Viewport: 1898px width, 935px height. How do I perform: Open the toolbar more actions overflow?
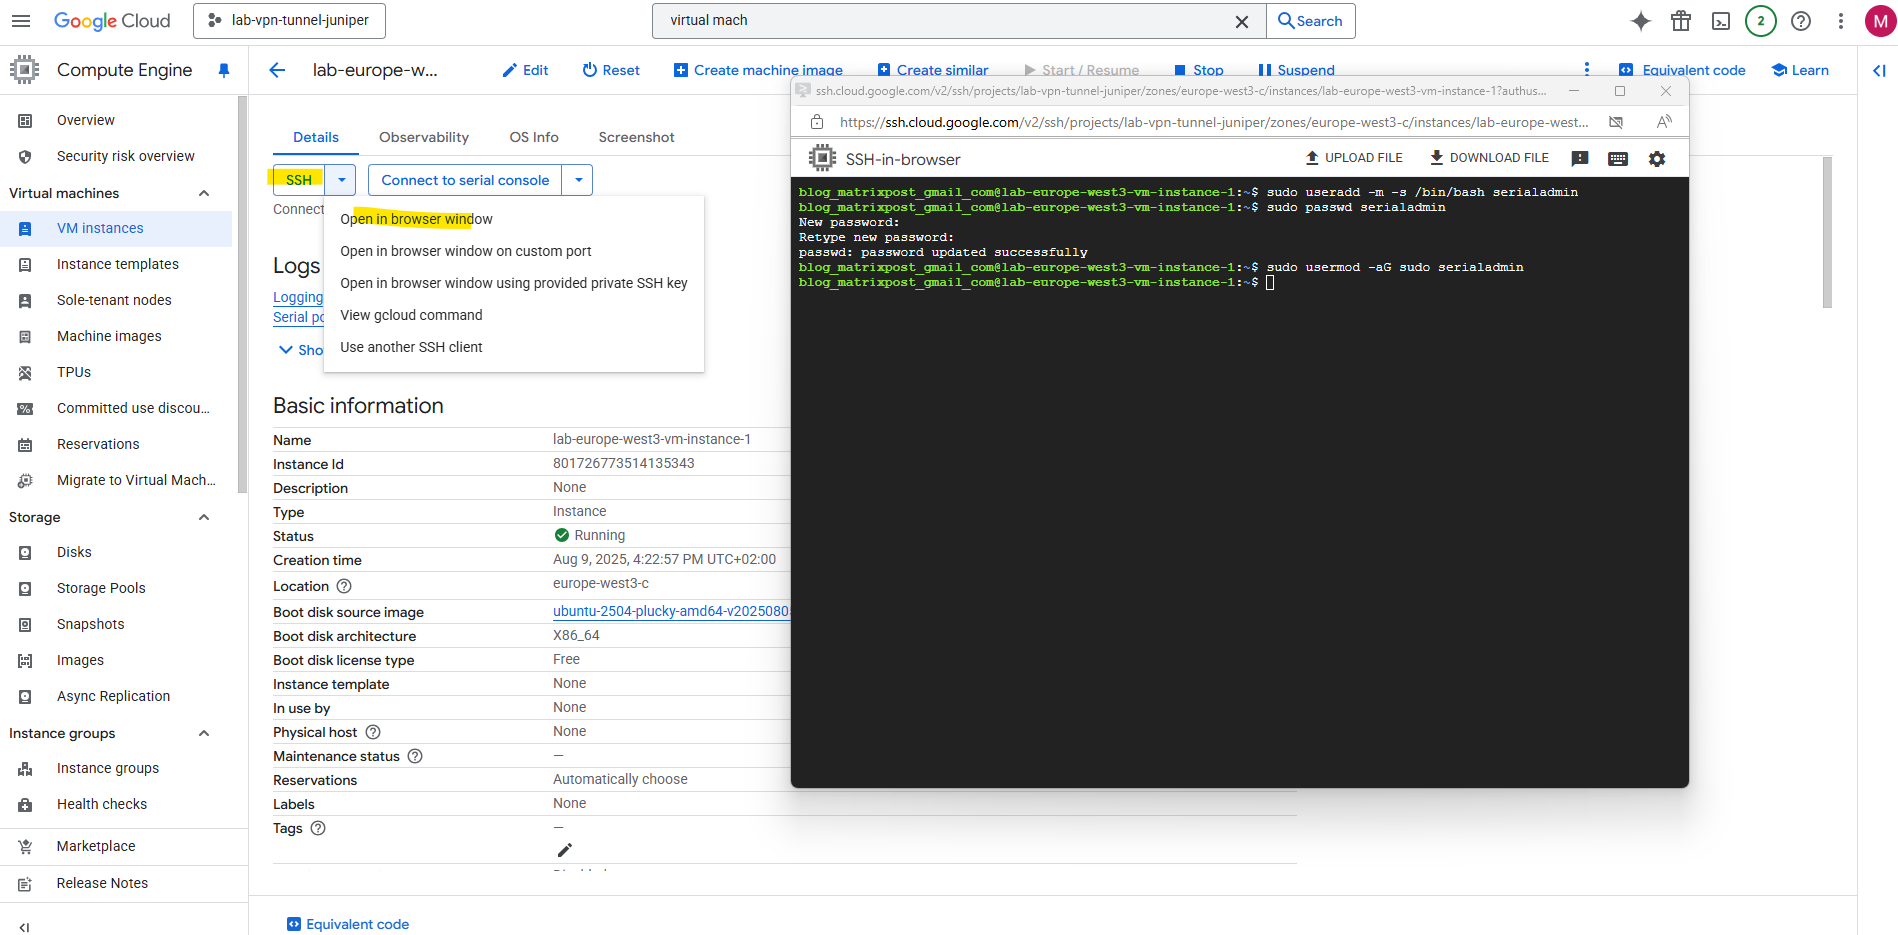tap(1587, 69)
